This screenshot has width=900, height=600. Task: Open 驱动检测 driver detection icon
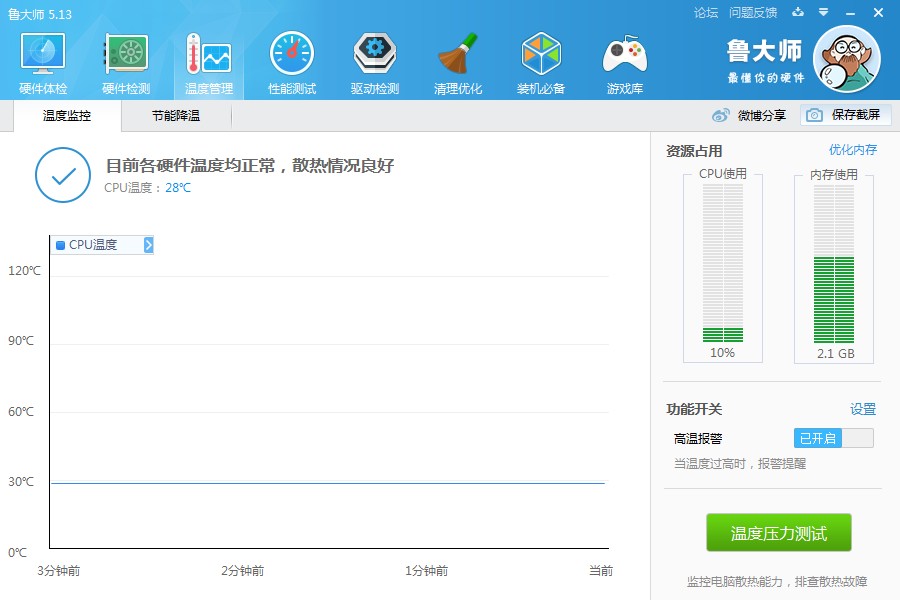[375, 53]
